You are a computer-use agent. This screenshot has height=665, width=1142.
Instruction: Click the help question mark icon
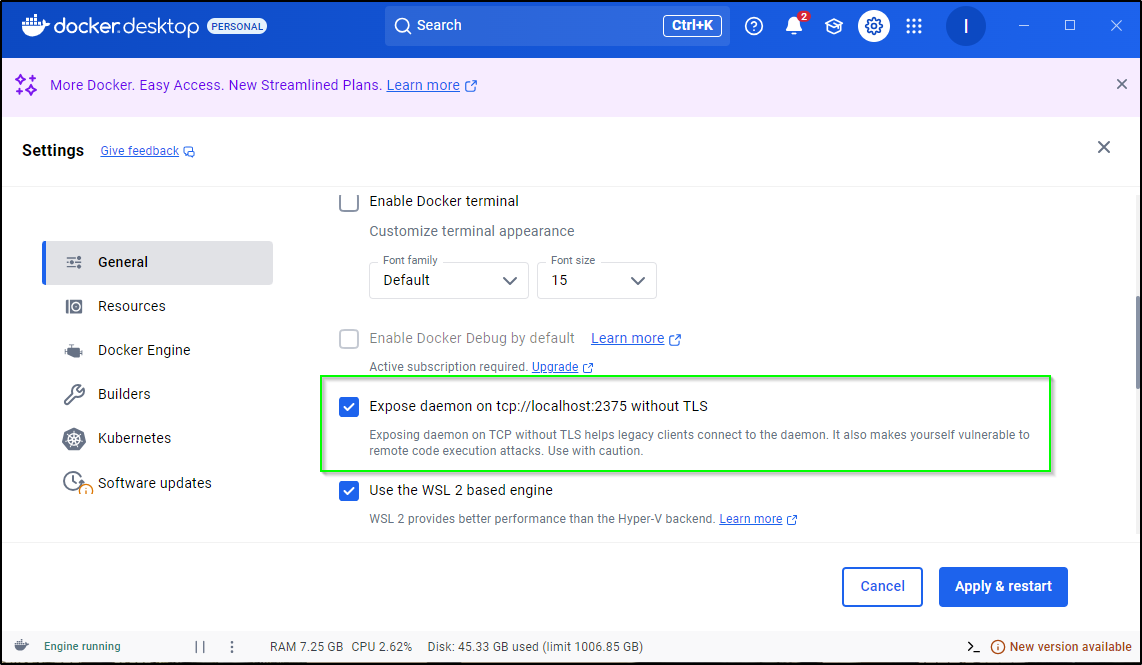tap(754, 26)
